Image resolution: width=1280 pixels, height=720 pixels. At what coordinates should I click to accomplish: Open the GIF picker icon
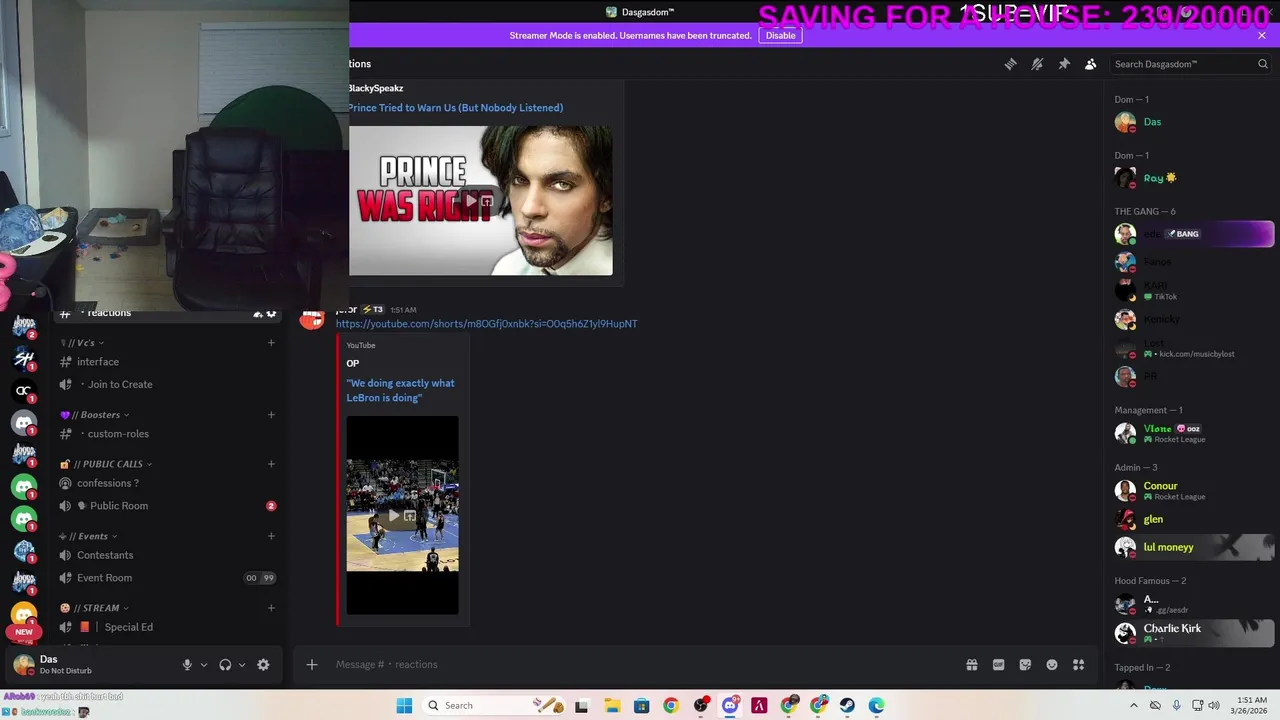coord(998,665)
